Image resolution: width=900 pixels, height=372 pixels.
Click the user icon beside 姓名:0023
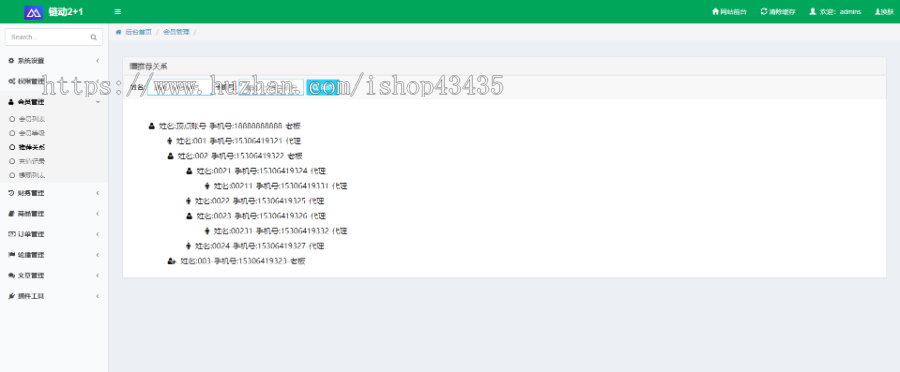point(189,216)
